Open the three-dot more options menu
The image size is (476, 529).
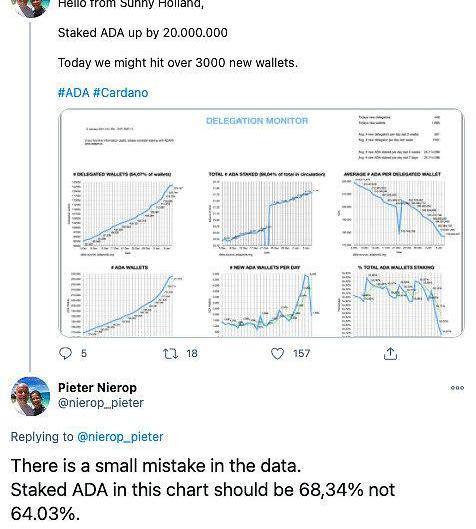coord(457,388)
